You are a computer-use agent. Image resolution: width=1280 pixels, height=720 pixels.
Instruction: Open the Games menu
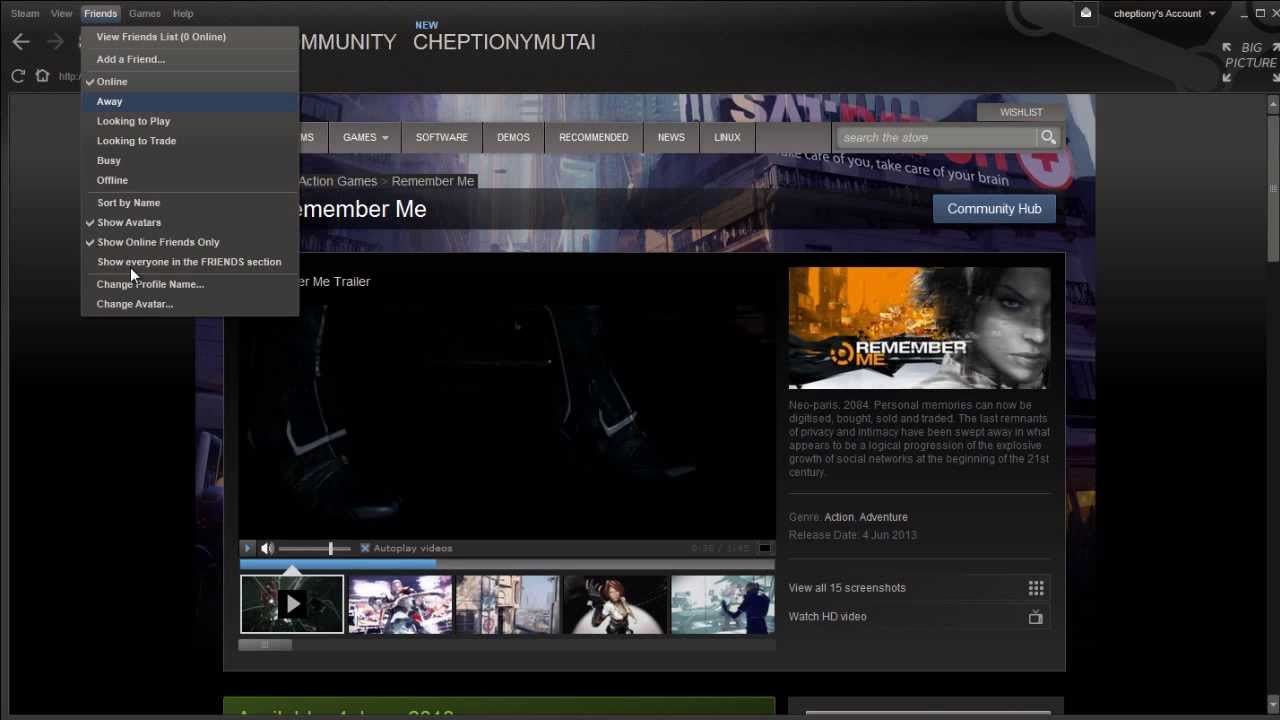[145, 13]
